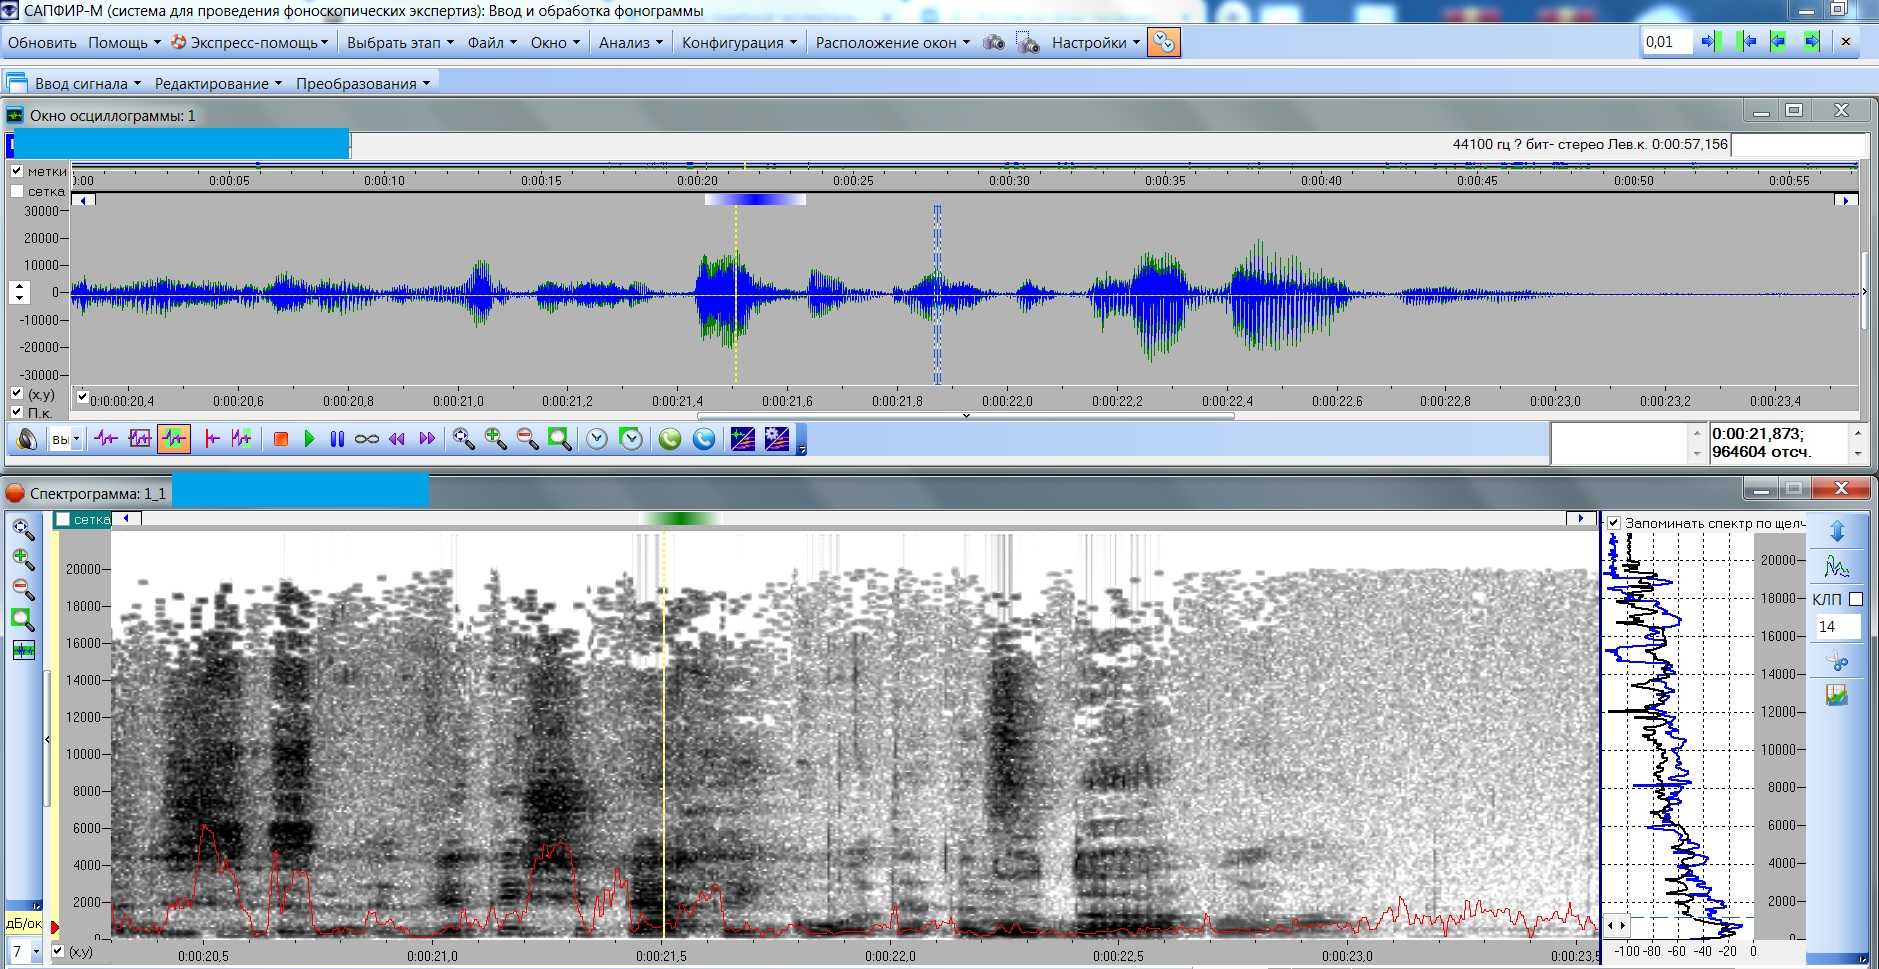Open the 'Вы' combo box in oscillogram toolbar
Screen dimensions: 1879x969
coord(65,439)
